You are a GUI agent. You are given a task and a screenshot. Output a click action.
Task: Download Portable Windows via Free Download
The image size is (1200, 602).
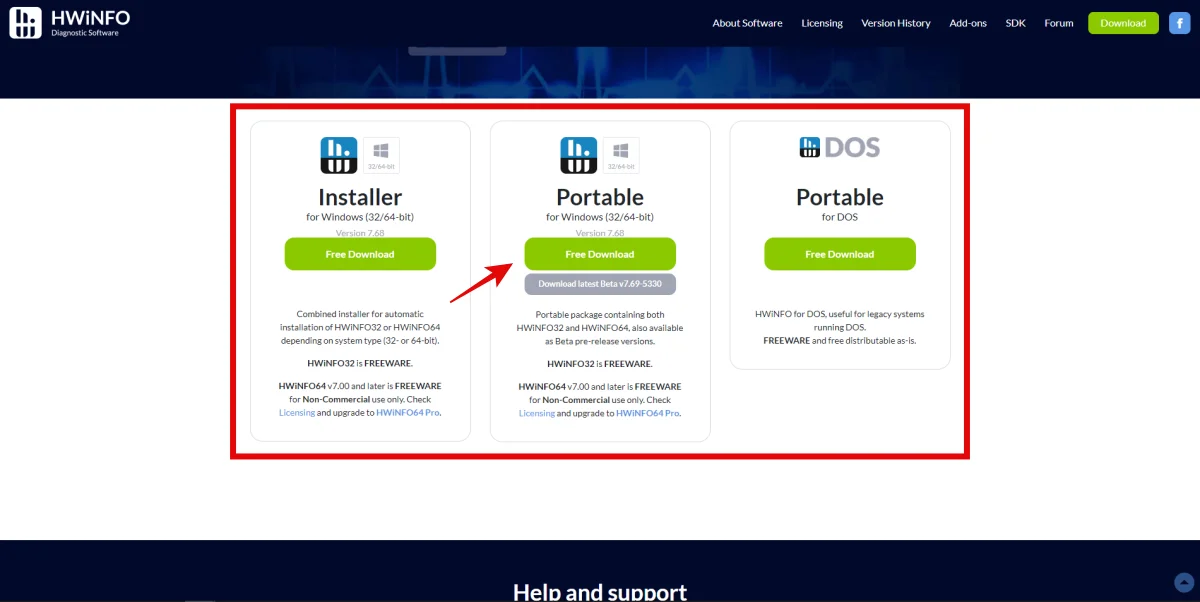pyautogui.click(x=600, y=254)
